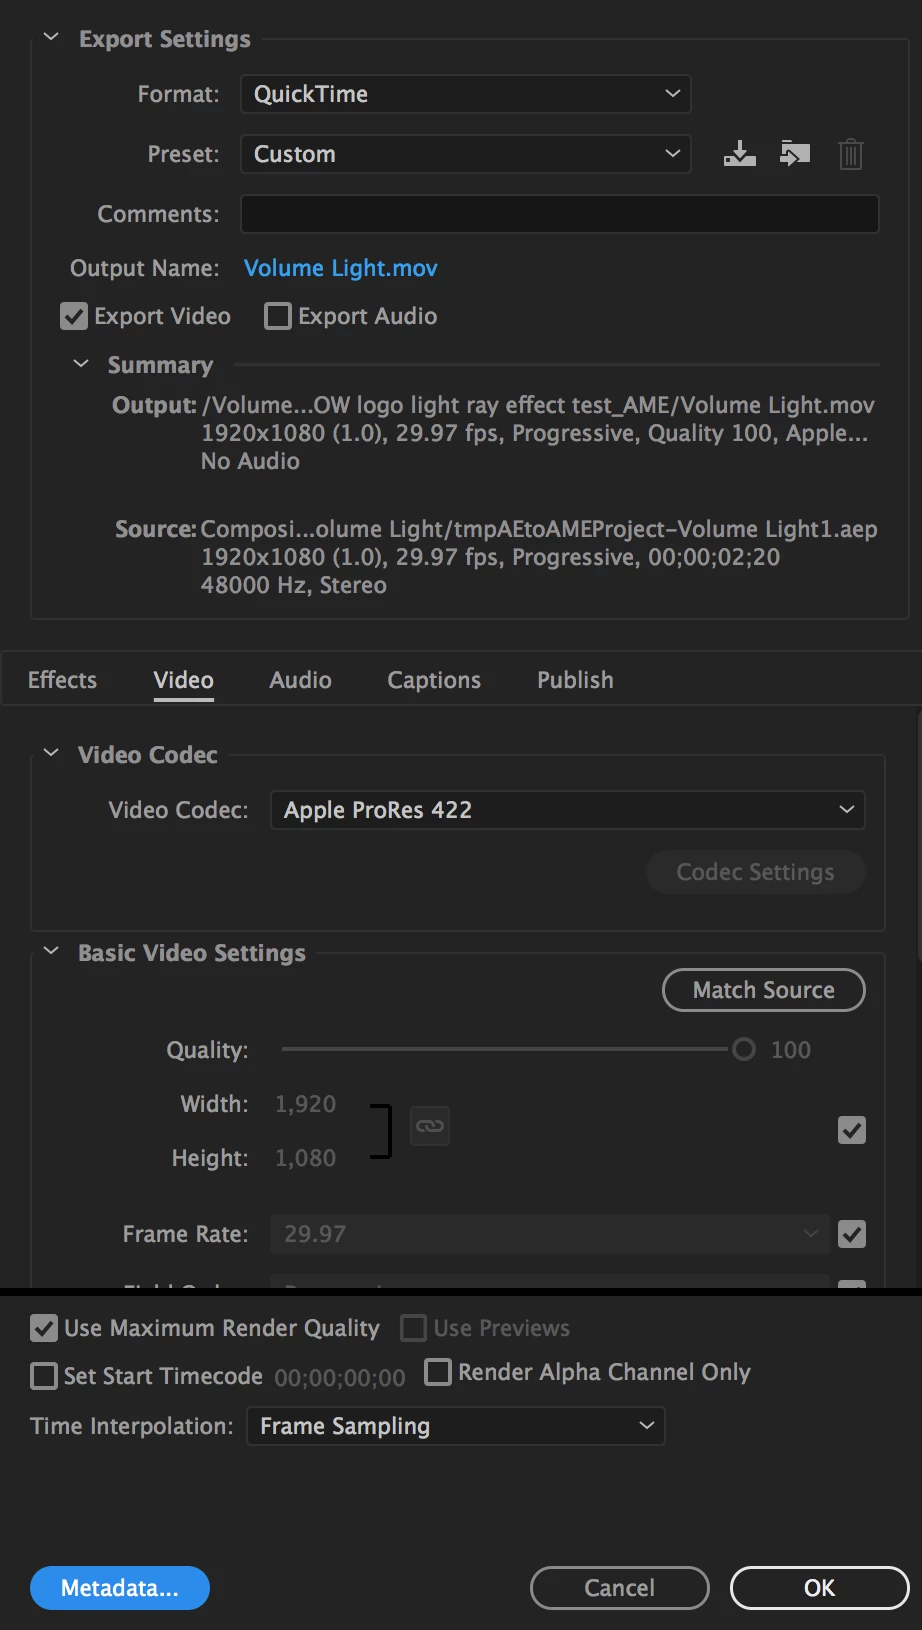Open Time Interpolation dropdown Frame Sampling
The height and width of the screenshot is (1630, 922).
tap(455, 1426)
